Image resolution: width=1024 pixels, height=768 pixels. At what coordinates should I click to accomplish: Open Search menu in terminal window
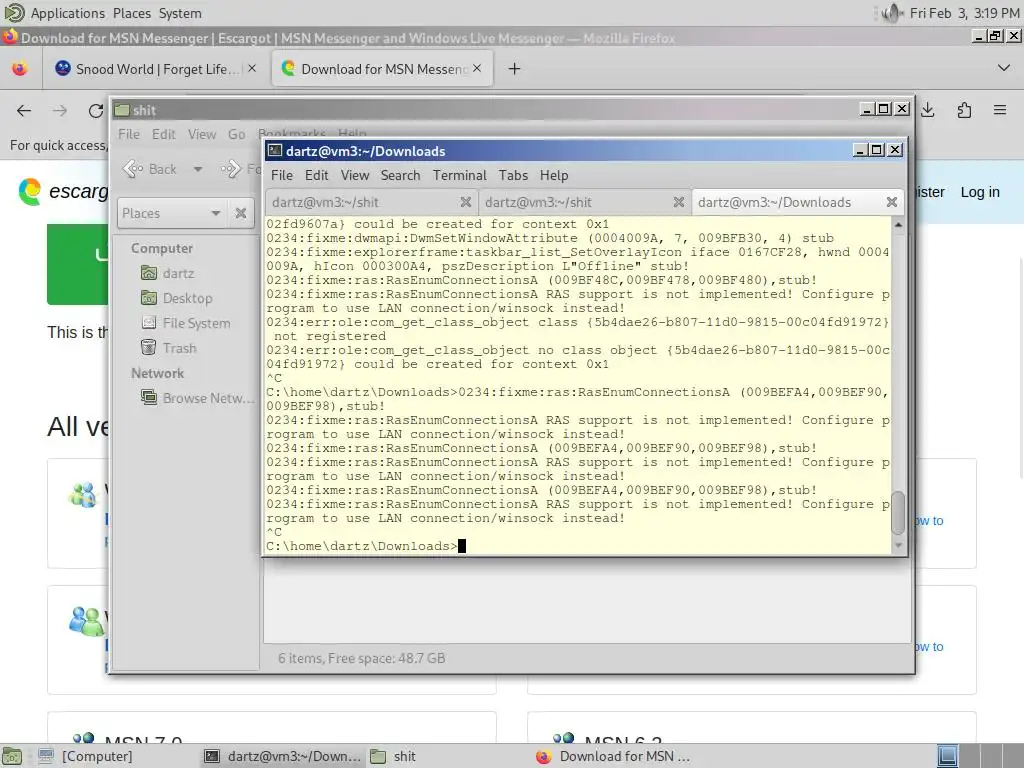tap(400, 175)
